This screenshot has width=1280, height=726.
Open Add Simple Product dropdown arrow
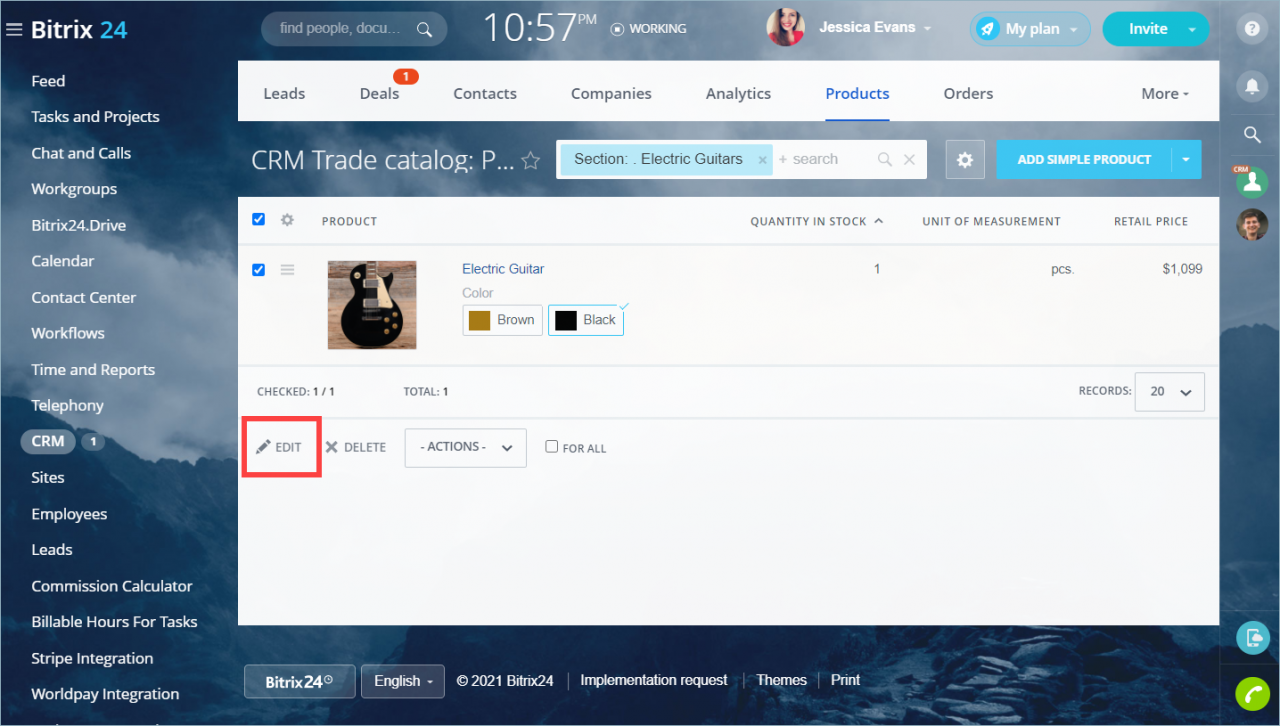pos(1186,159)
